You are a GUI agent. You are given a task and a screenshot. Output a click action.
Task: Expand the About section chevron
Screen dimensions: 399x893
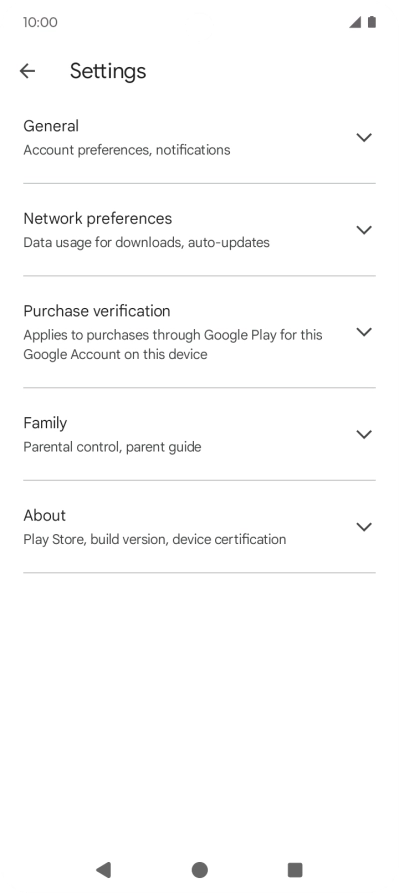pyautogui.click(x=364, y=526)
